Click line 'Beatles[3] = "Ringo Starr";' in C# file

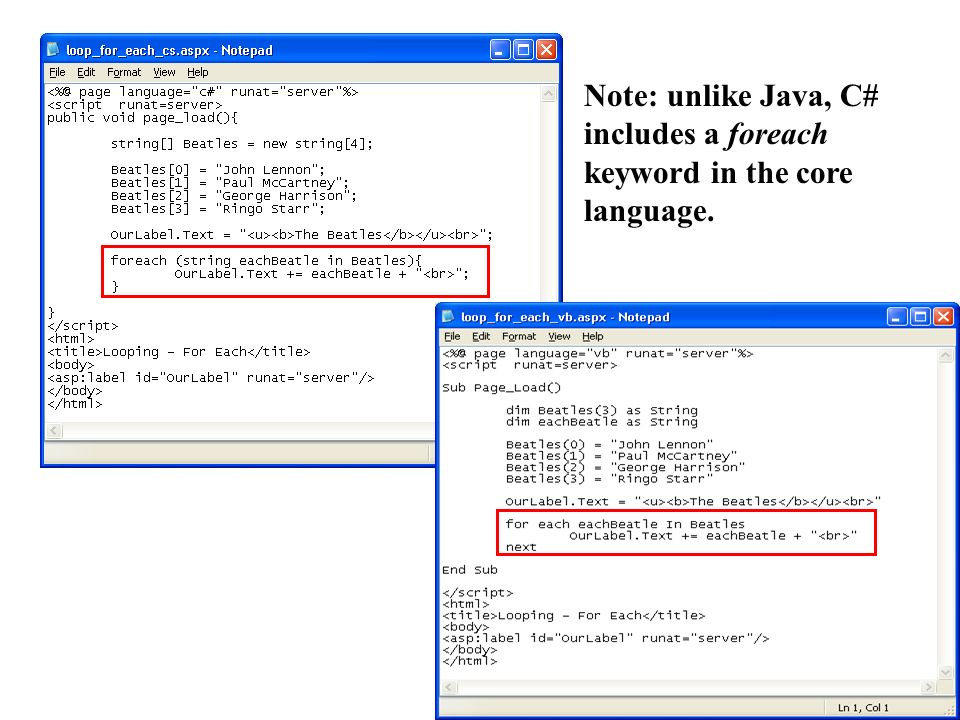217,209
